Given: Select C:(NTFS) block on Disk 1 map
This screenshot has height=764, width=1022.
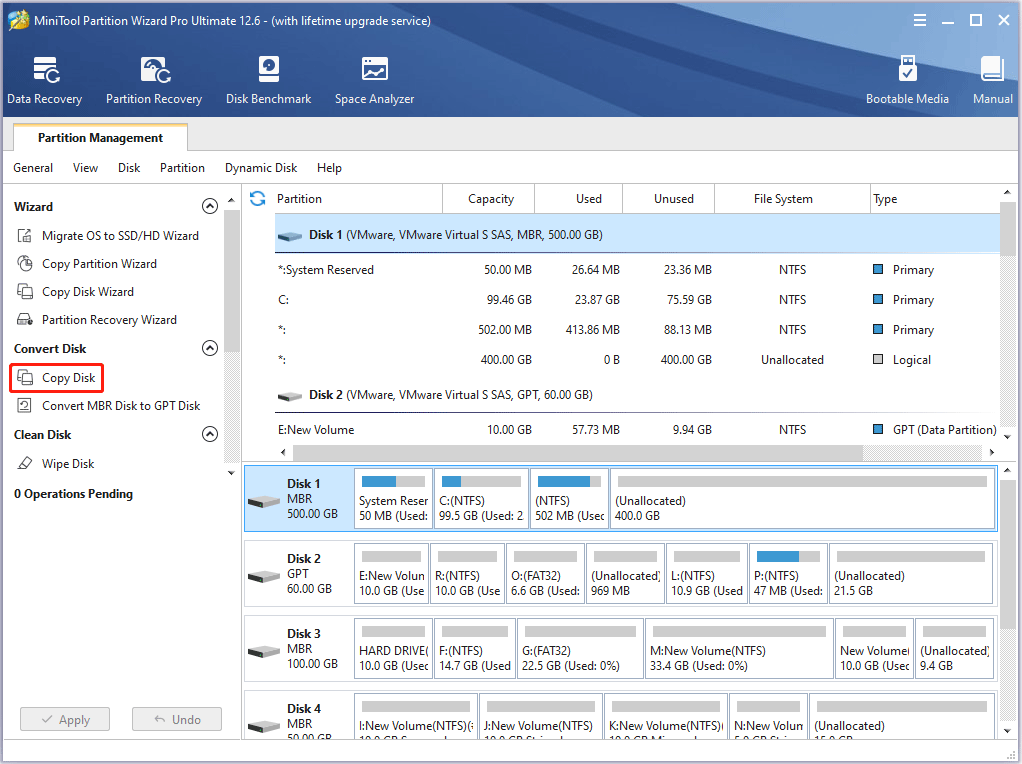Looking at the screenshot, I should click(x=482, y=499).
